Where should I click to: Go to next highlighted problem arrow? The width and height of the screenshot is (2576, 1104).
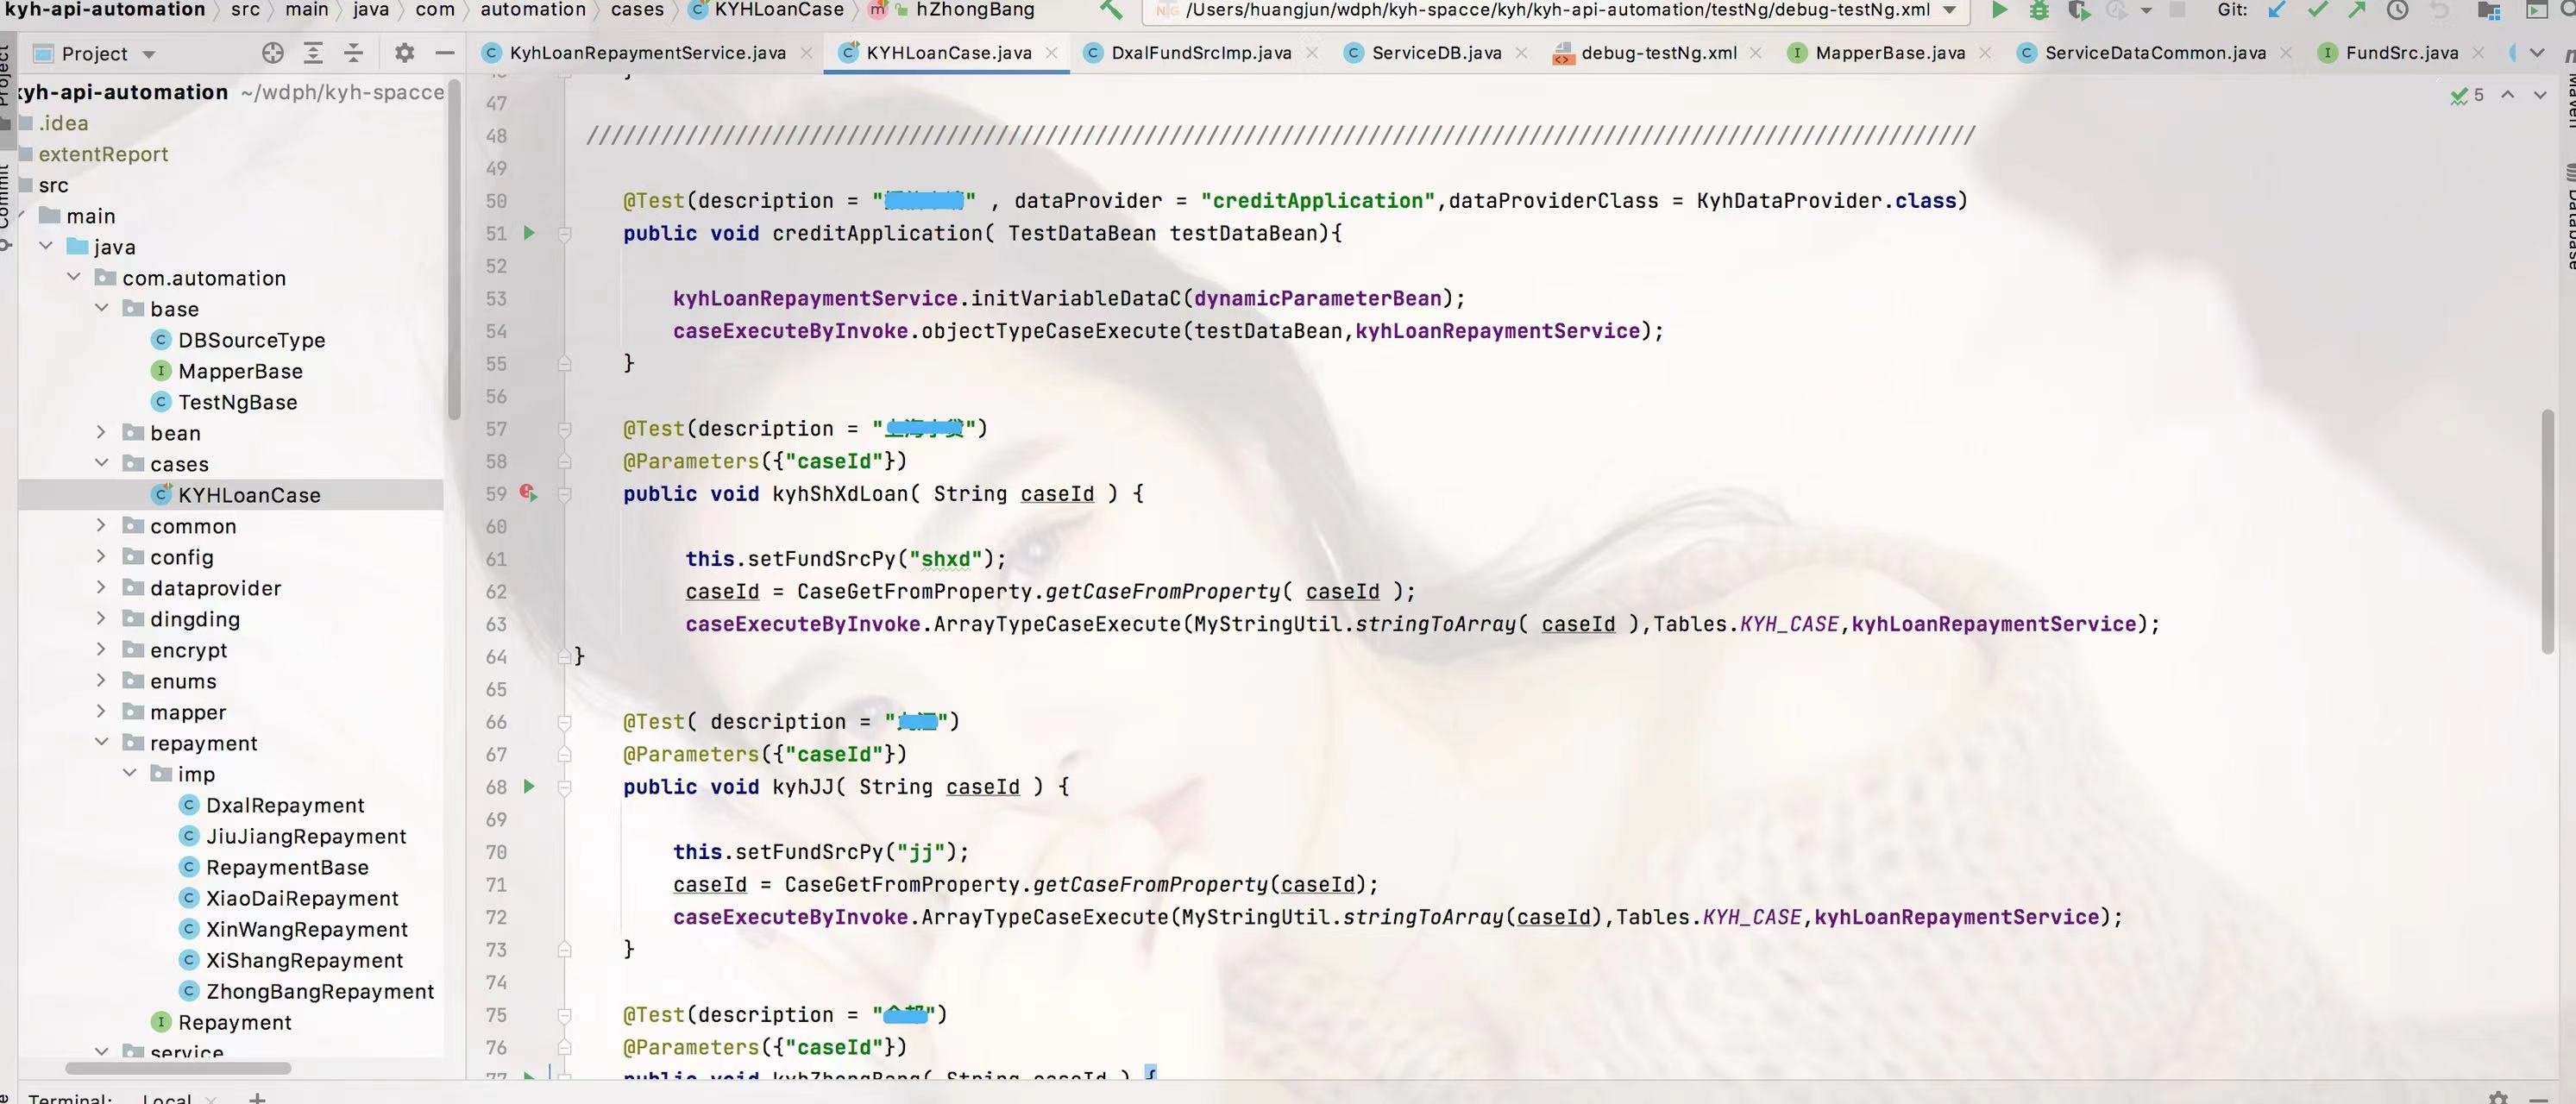pos(2540,95)
